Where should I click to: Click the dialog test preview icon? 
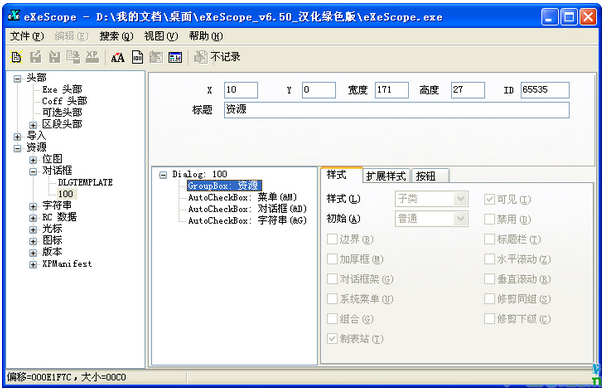pyautogui.click(x=175, y=57)
